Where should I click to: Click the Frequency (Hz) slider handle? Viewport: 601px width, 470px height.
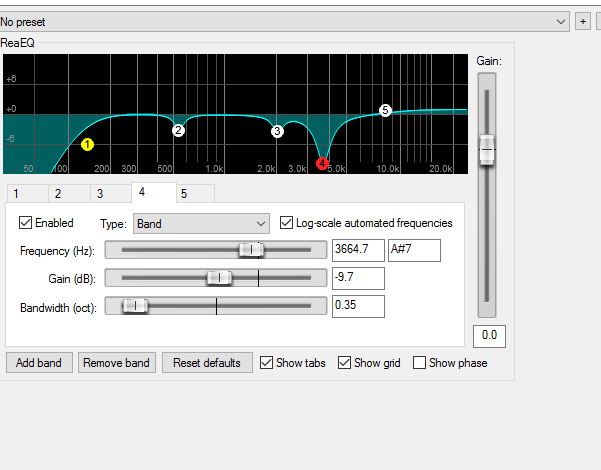(x=251, y=250)
